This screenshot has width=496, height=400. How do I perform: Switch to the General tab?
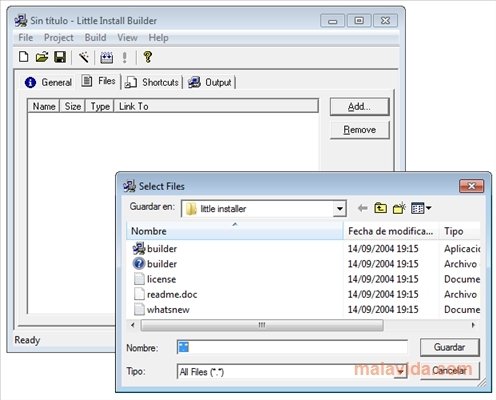pyautogui.click(x=48, y=82)
